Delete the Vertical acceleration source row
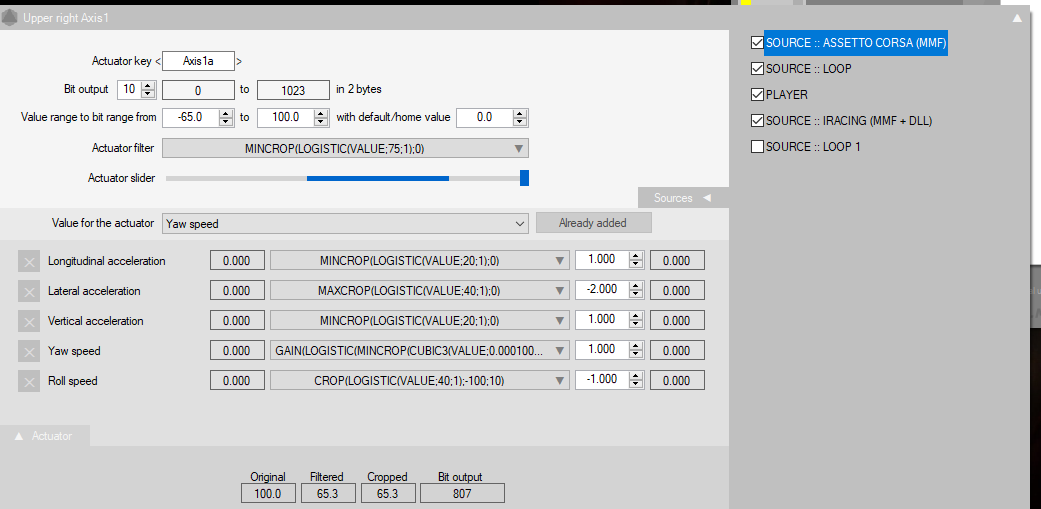 [29, 321]
